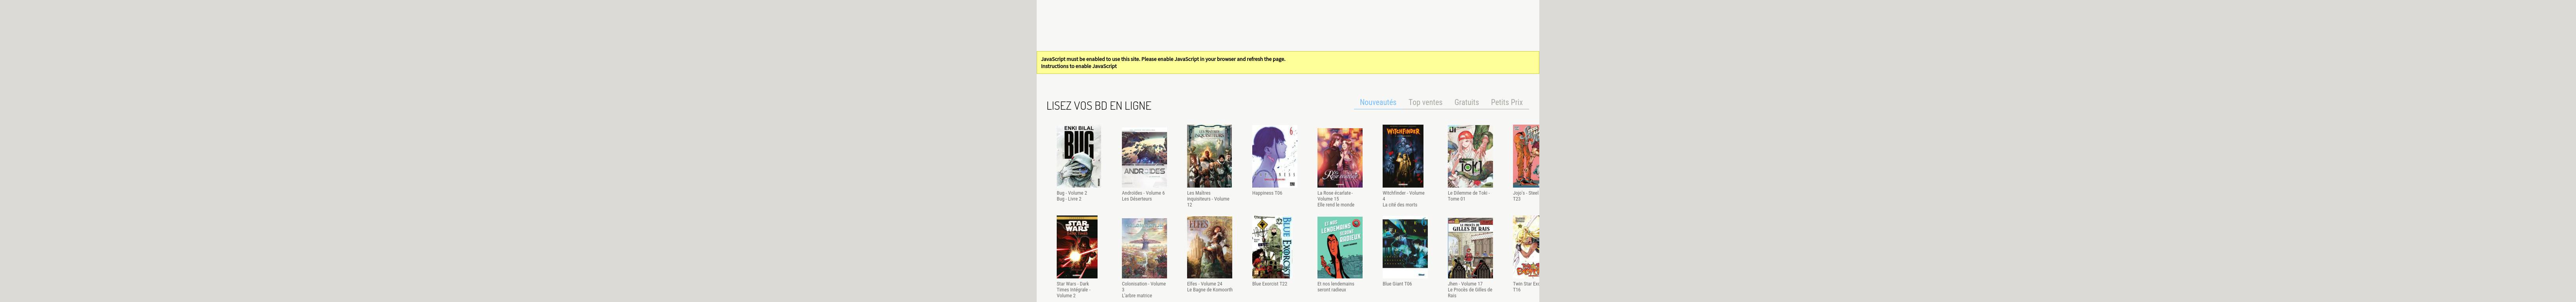The image size is (2576, 302).
Task: Open the Bug Volume 2 cover
Action: tap(1078, 156)
